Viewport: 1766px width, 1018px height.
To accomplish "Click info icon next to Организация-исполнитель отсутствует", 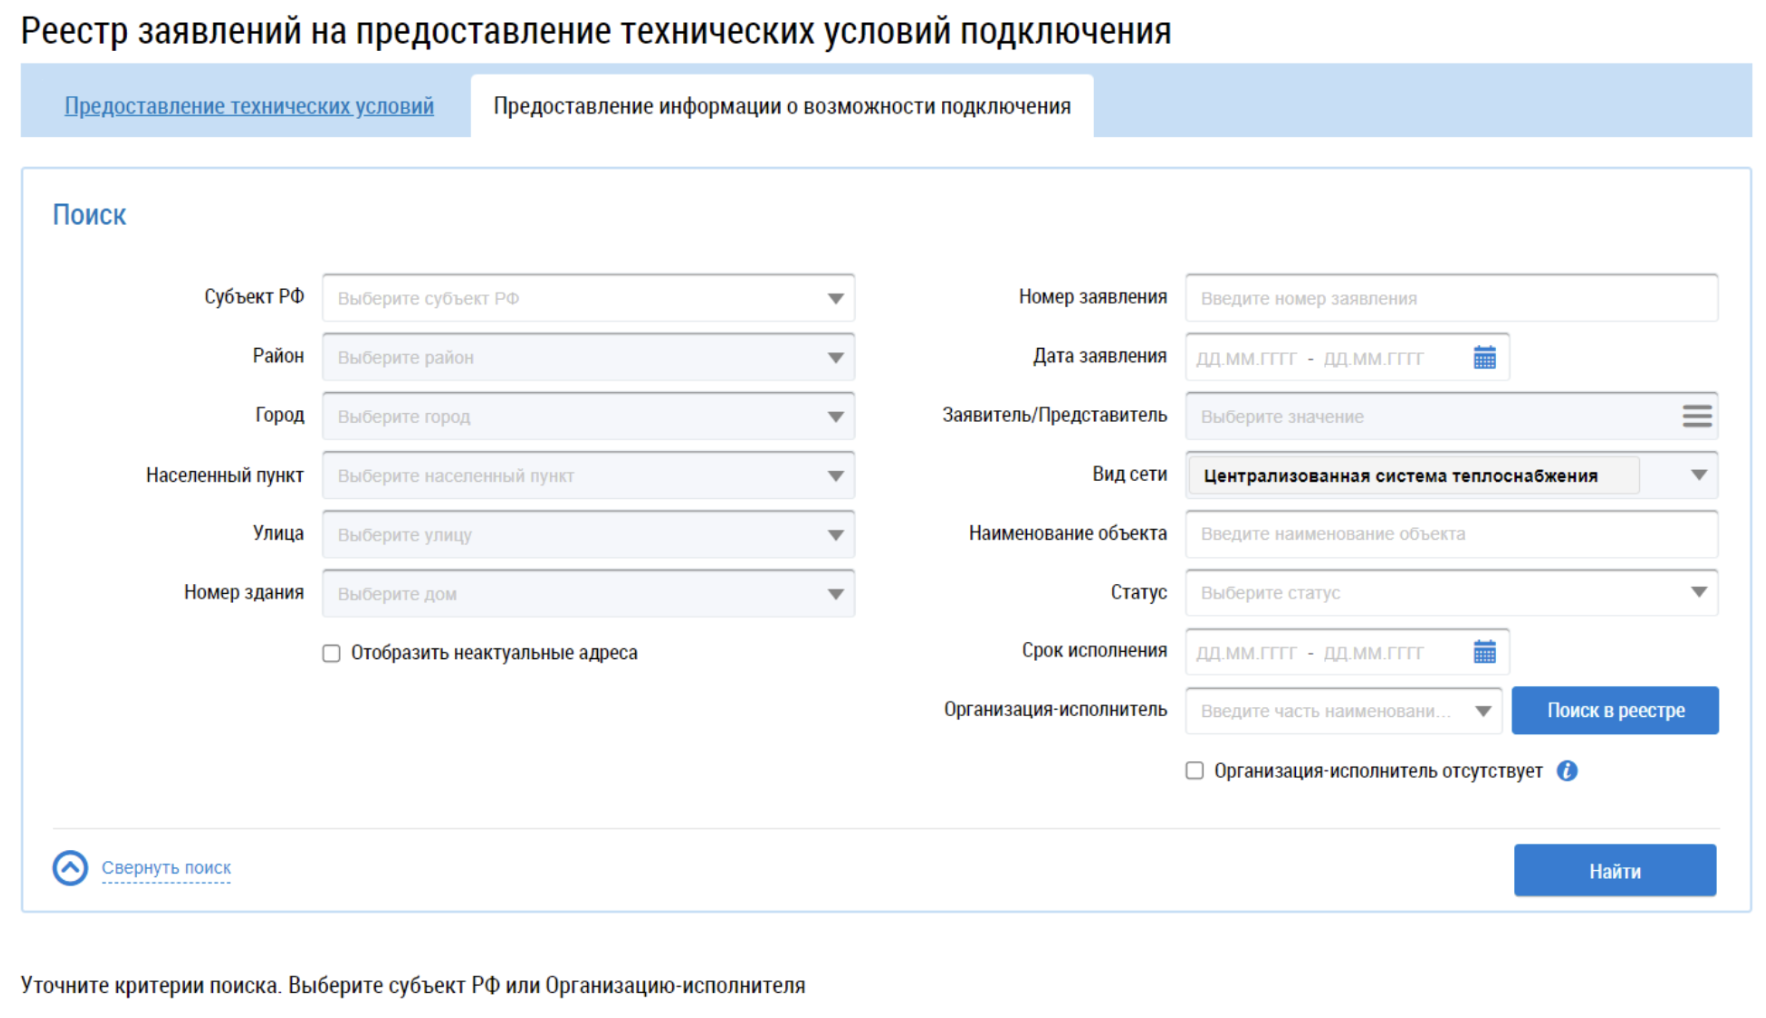I will (1567, 771).
